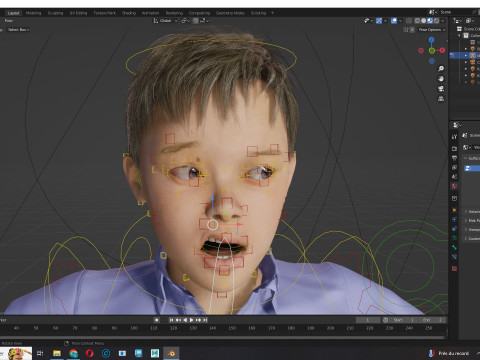The image size is (480, 360).
Task: Open Opera browser from the taskbar
Action: pos(90,353)
